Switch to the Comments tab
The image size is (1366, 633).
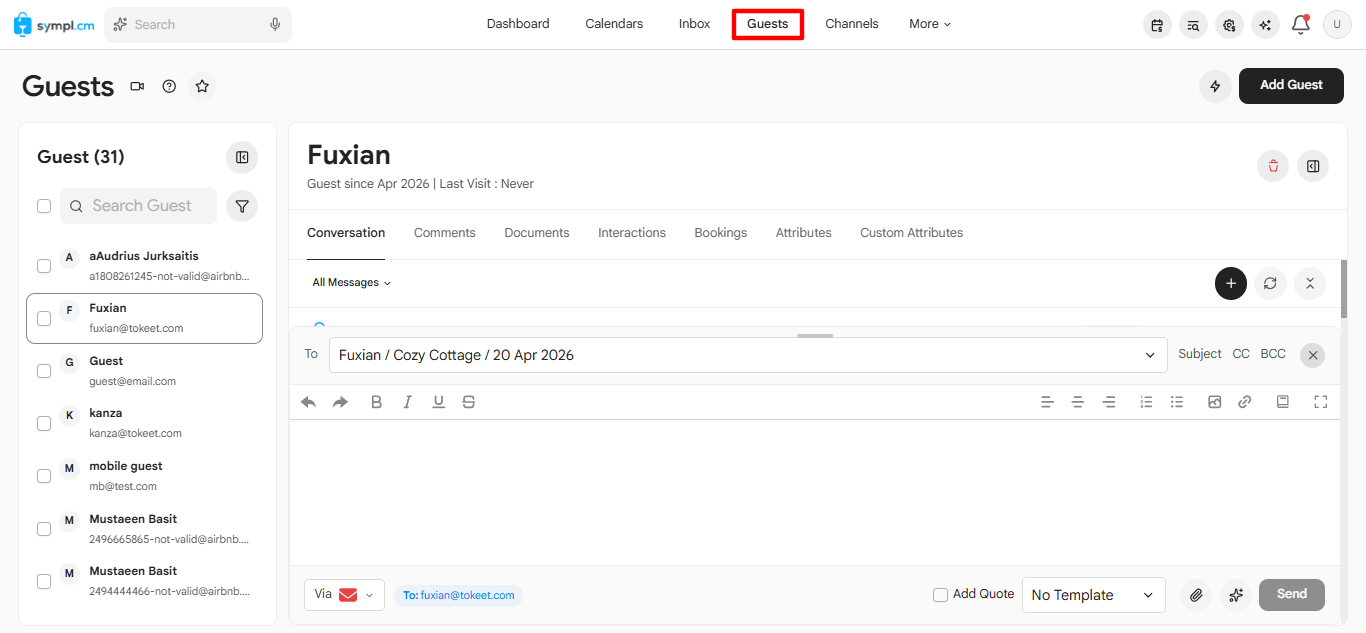coord(445,233)
